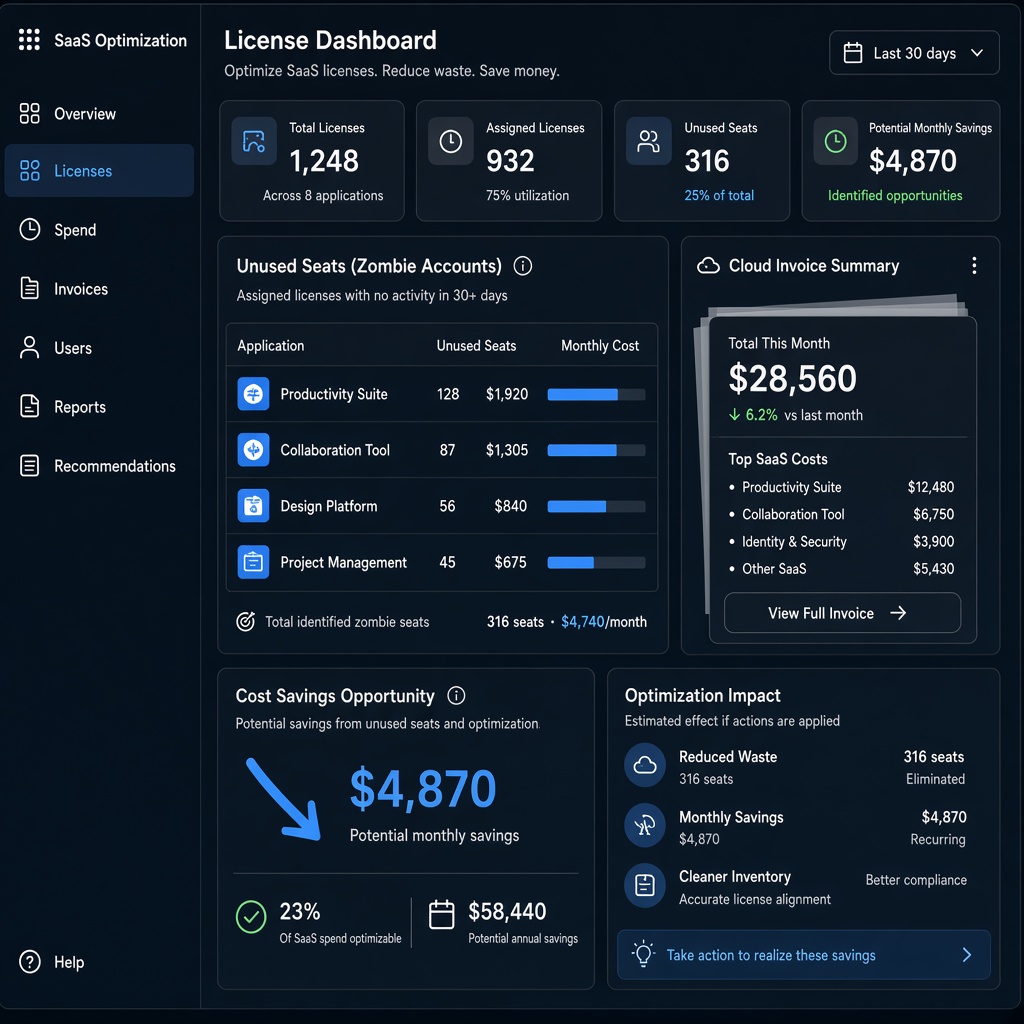Click the Reduced Waste cloud icon
The height and width of the screenshot is (1024, 1024).
(x=645, y=765)
